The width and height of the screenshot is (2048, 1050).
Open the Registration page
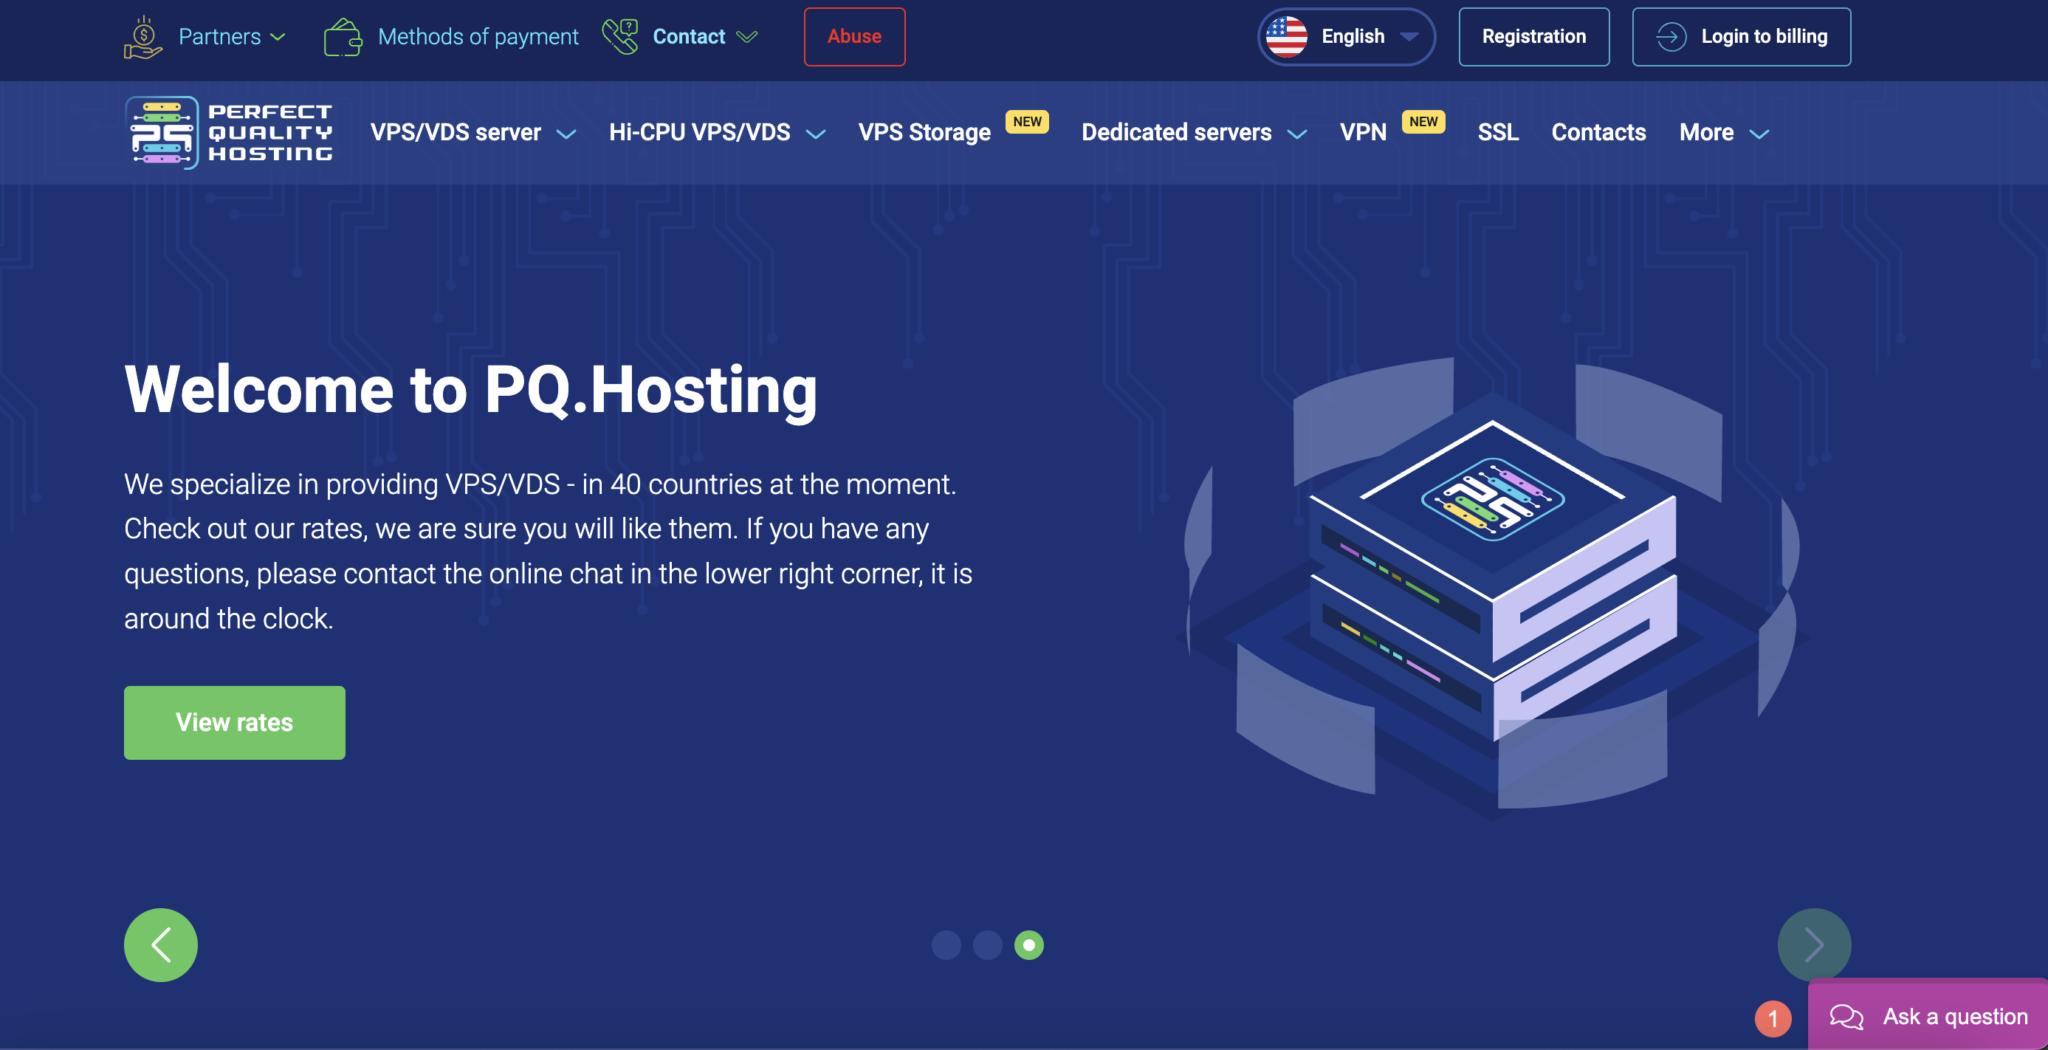1534,36
